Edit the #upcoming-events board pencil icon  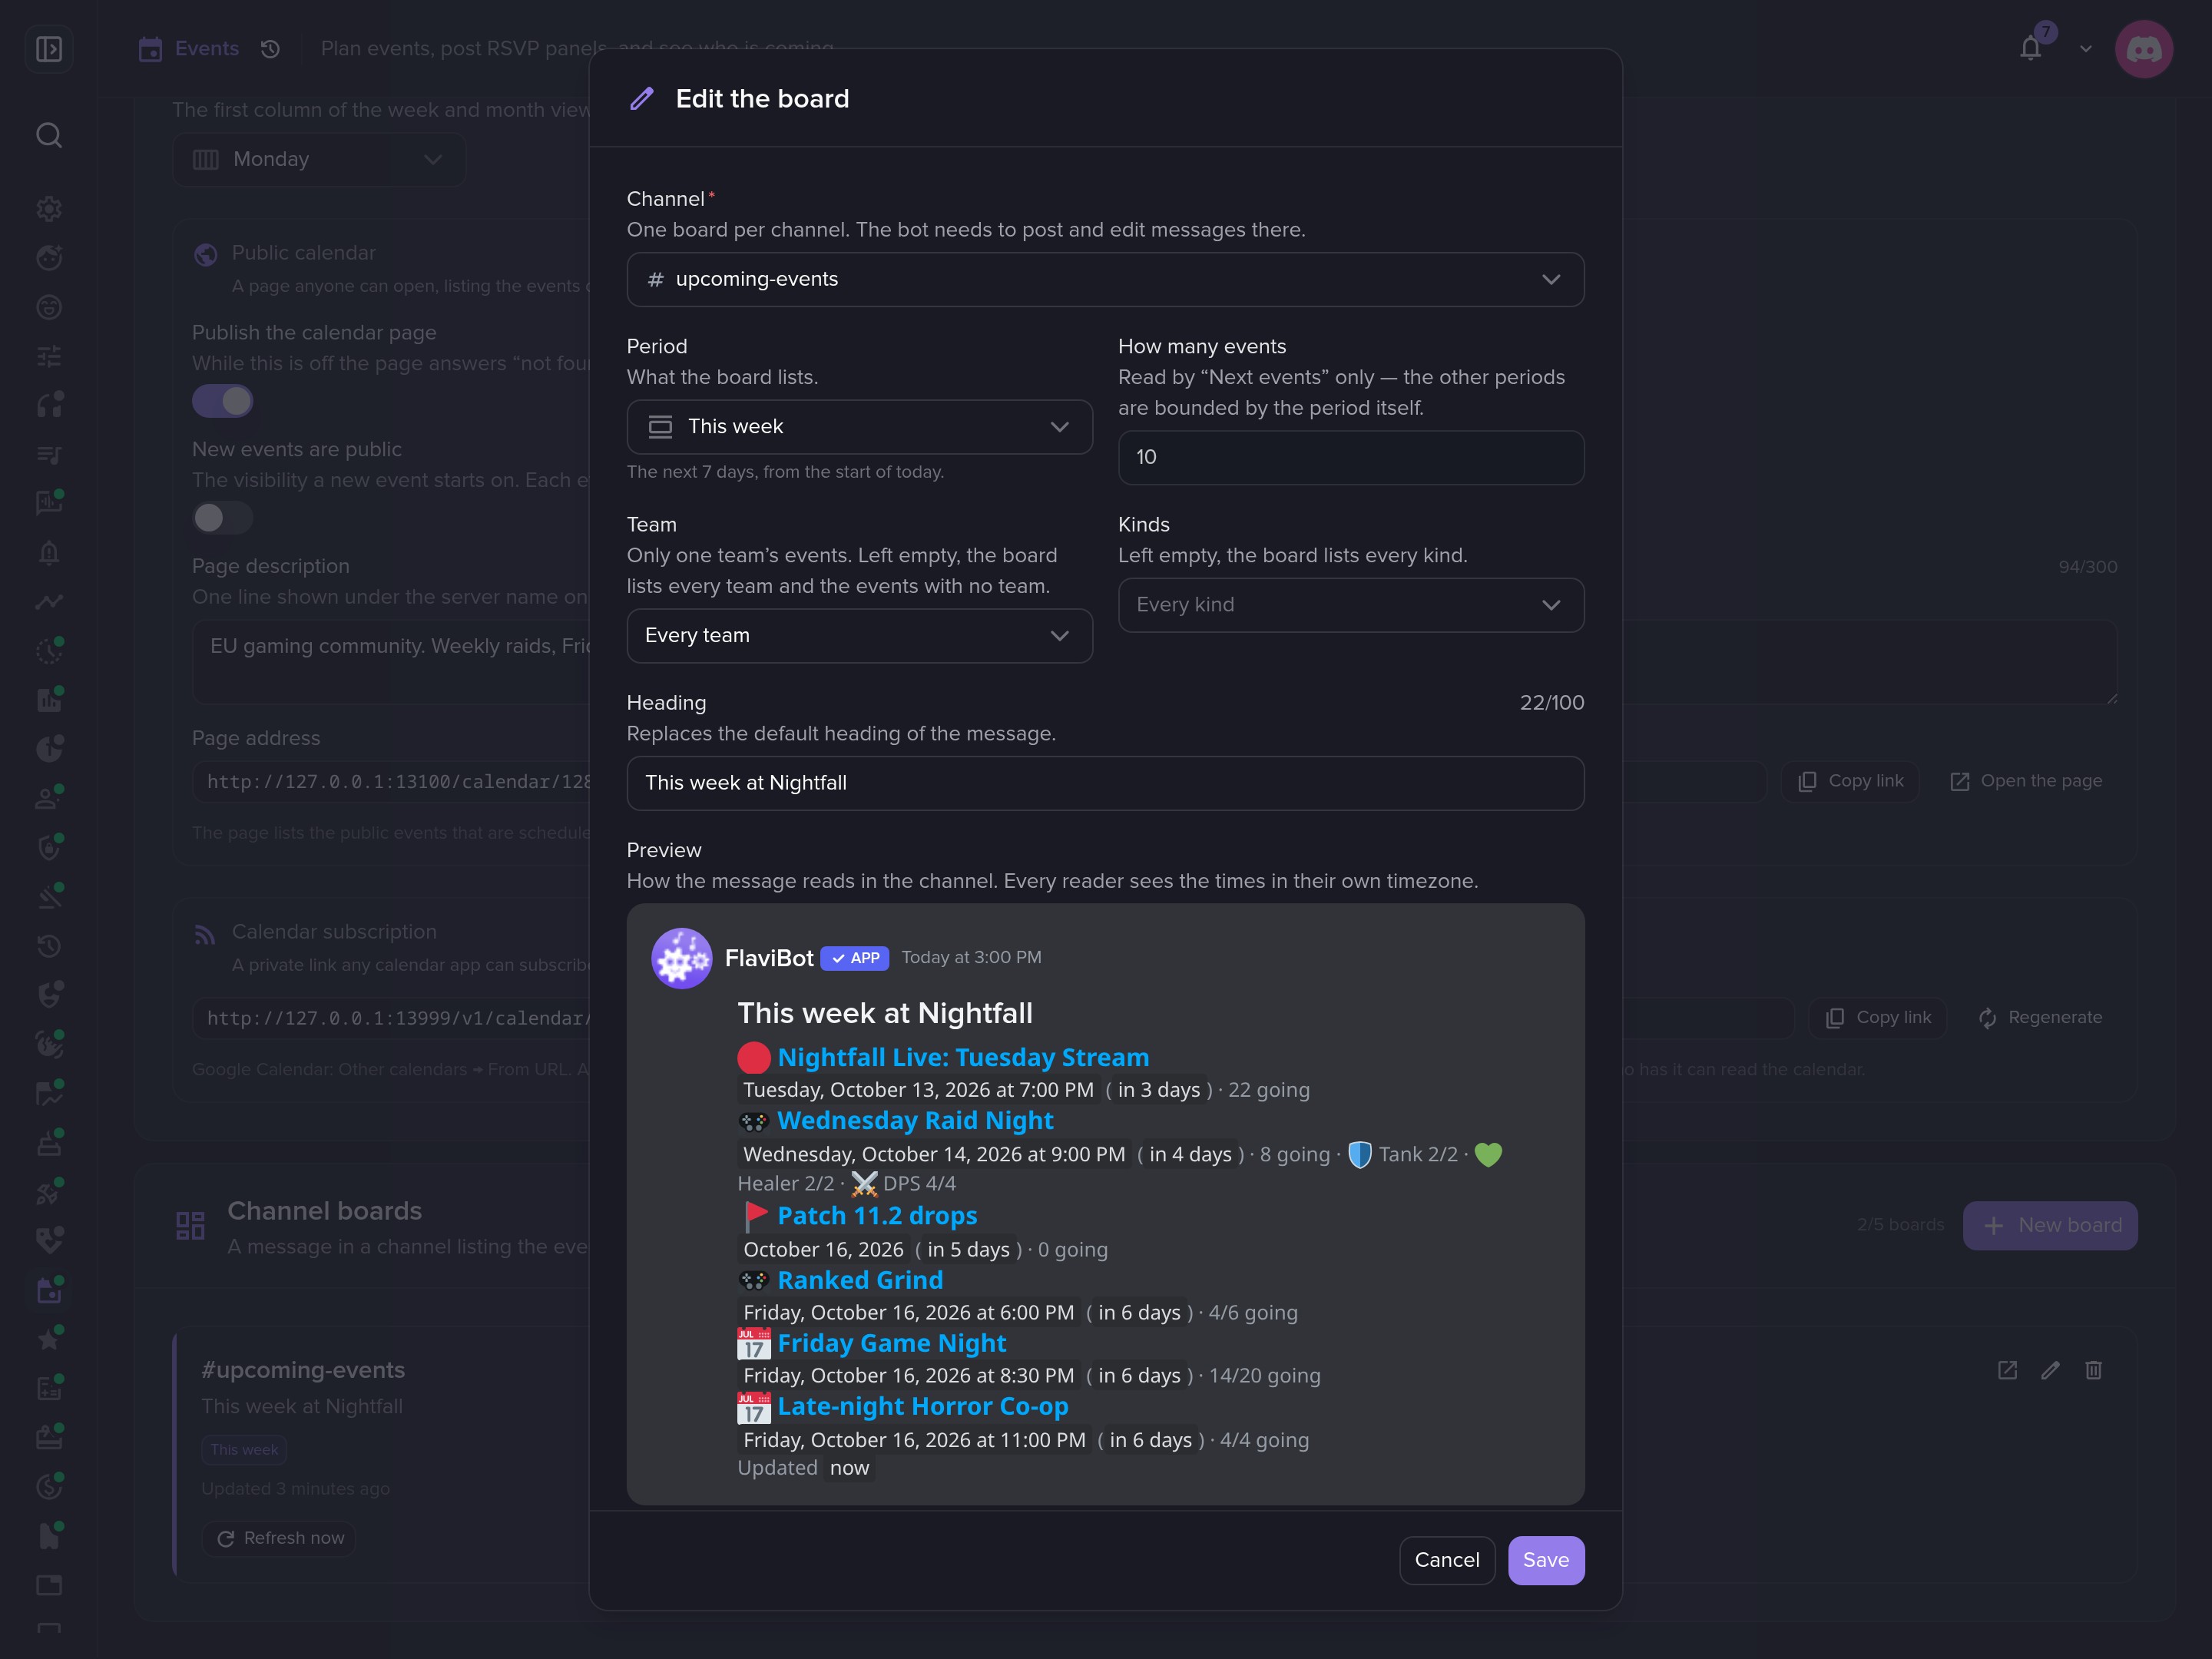click(x=2050, y=1370)
